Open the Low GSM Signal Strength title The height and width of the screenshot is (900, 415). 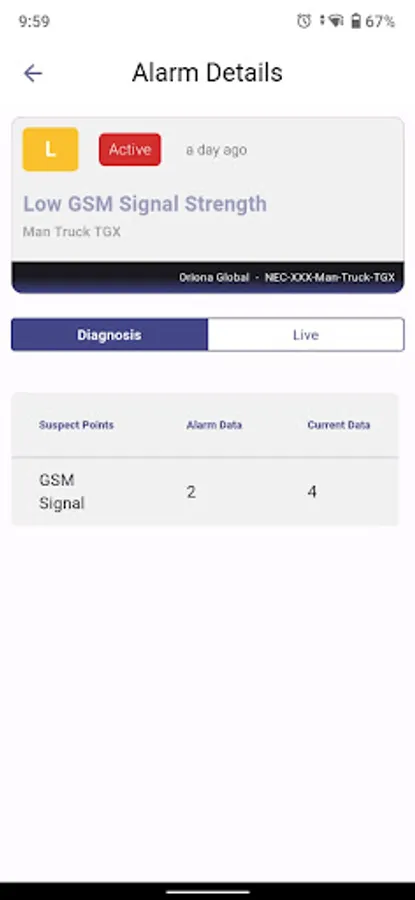(145, 204)
